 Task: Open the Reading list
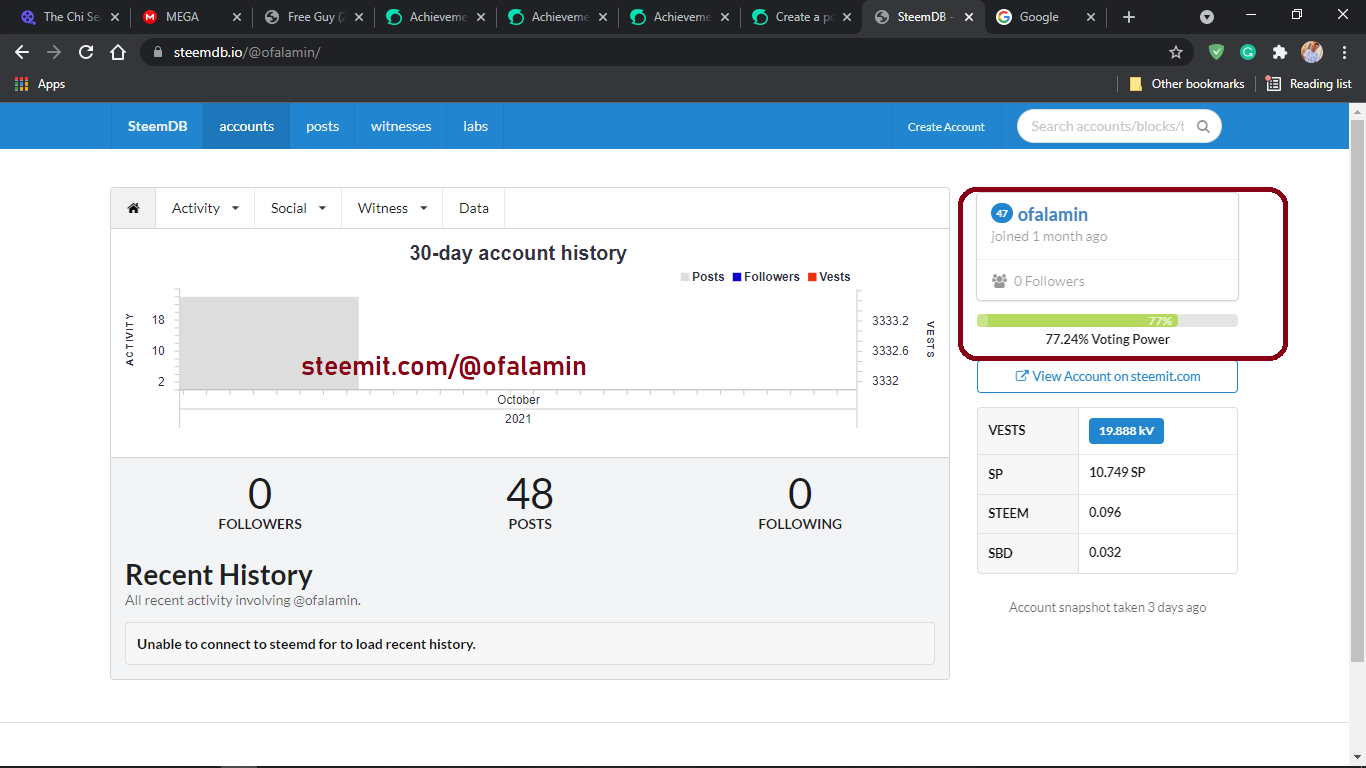[x=1308, y=84]
